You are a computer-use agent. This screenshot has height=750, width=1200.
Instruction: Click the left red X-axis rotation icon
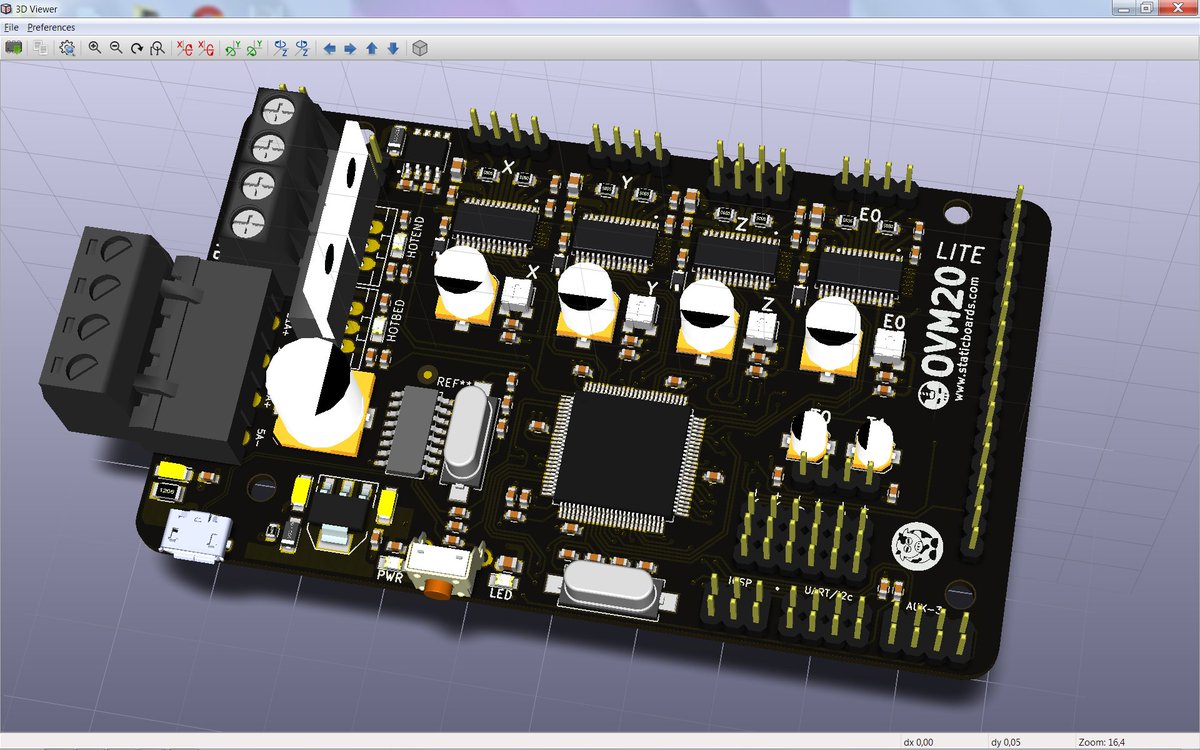pos(185,47)
